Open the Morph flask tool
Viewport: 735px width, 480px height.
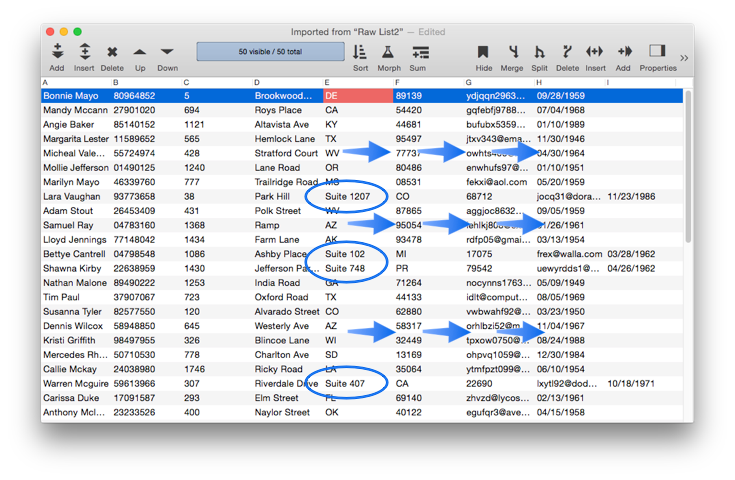click(388, 52)
